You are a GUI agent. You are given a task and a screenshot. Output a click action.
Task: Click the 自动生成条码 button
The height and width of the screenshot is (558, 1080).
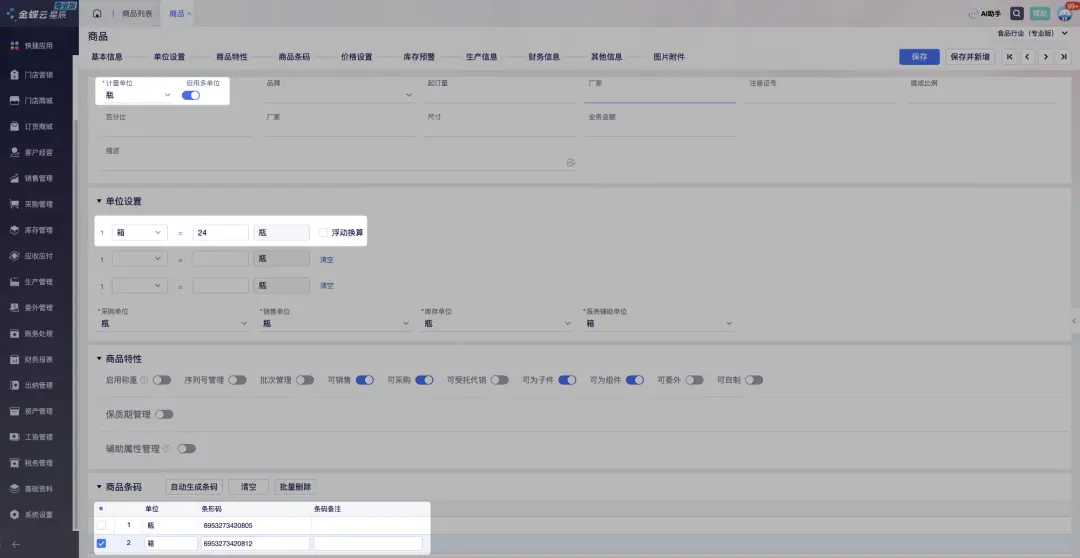pyautogui.click(x=194, y=487)
